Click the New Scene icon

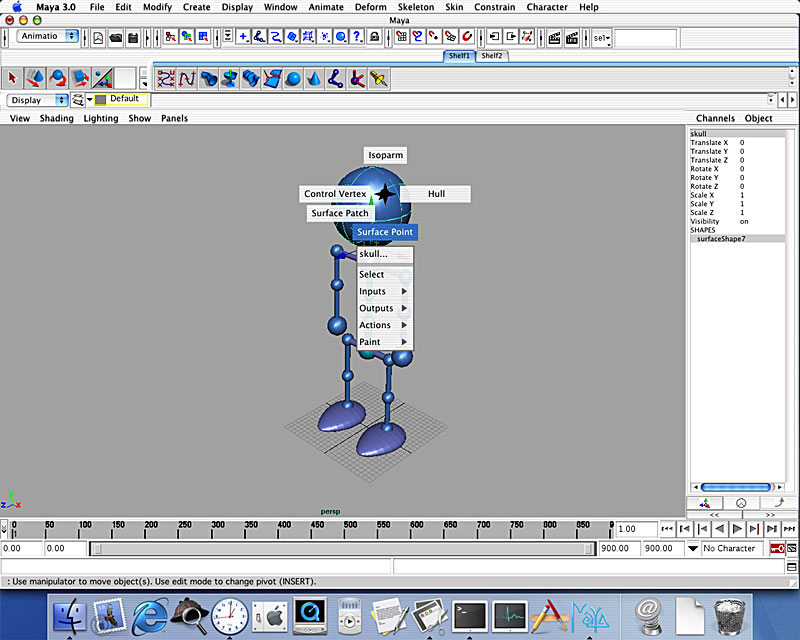tap(98, 38)
